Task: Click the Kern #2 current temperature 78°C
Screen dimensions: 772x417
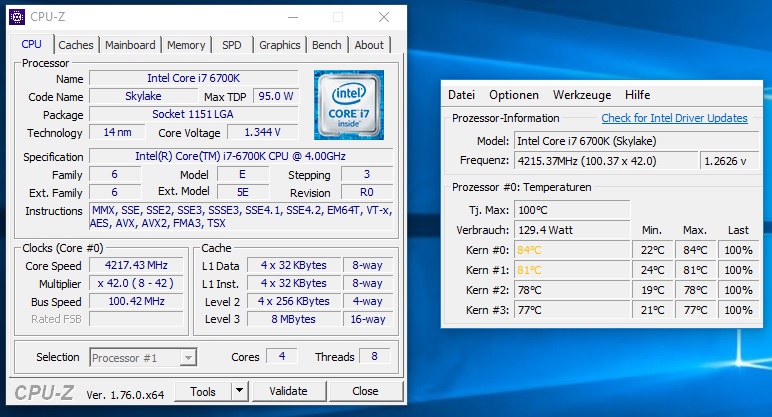Action: (x=572, y=290)
